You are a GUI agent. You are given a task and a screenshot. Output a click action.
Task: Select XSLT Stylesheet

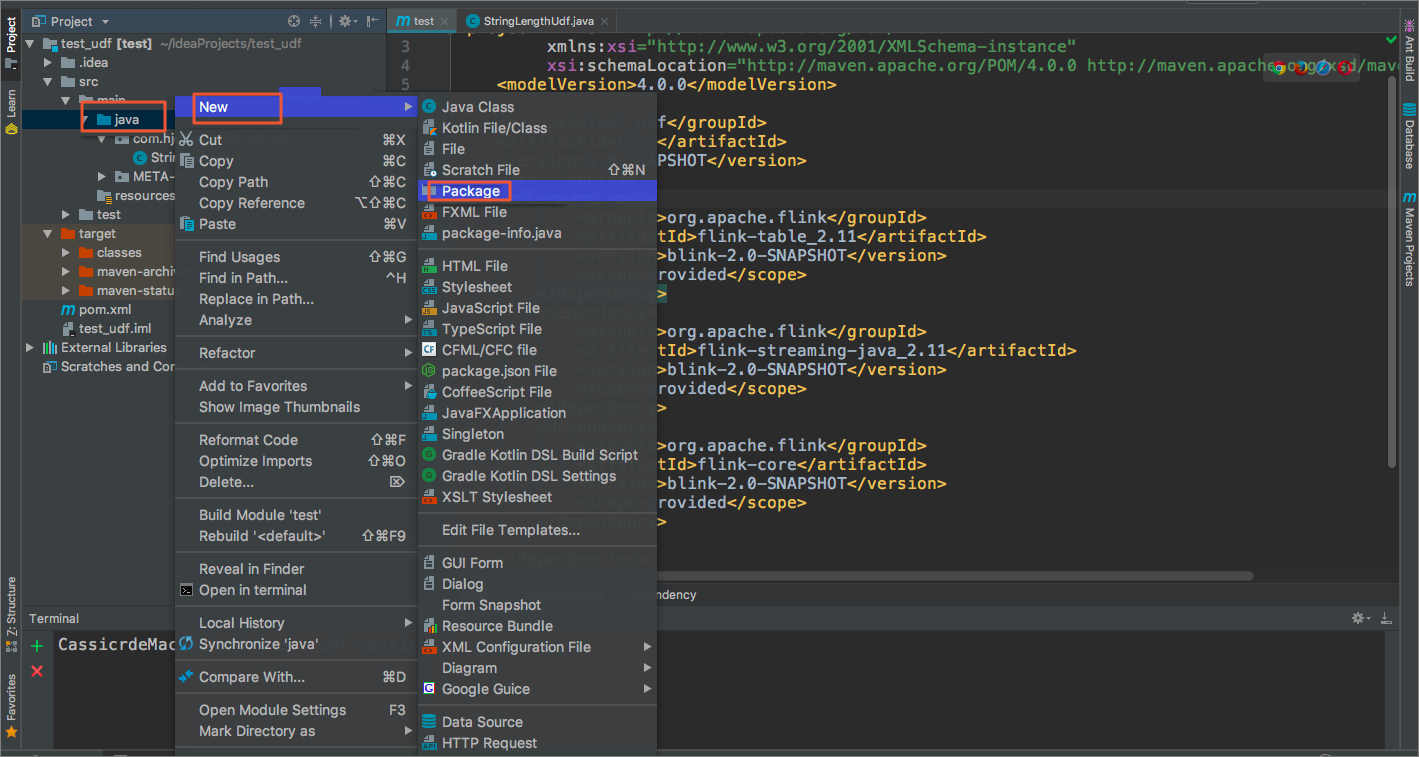[x=536, y=497]
